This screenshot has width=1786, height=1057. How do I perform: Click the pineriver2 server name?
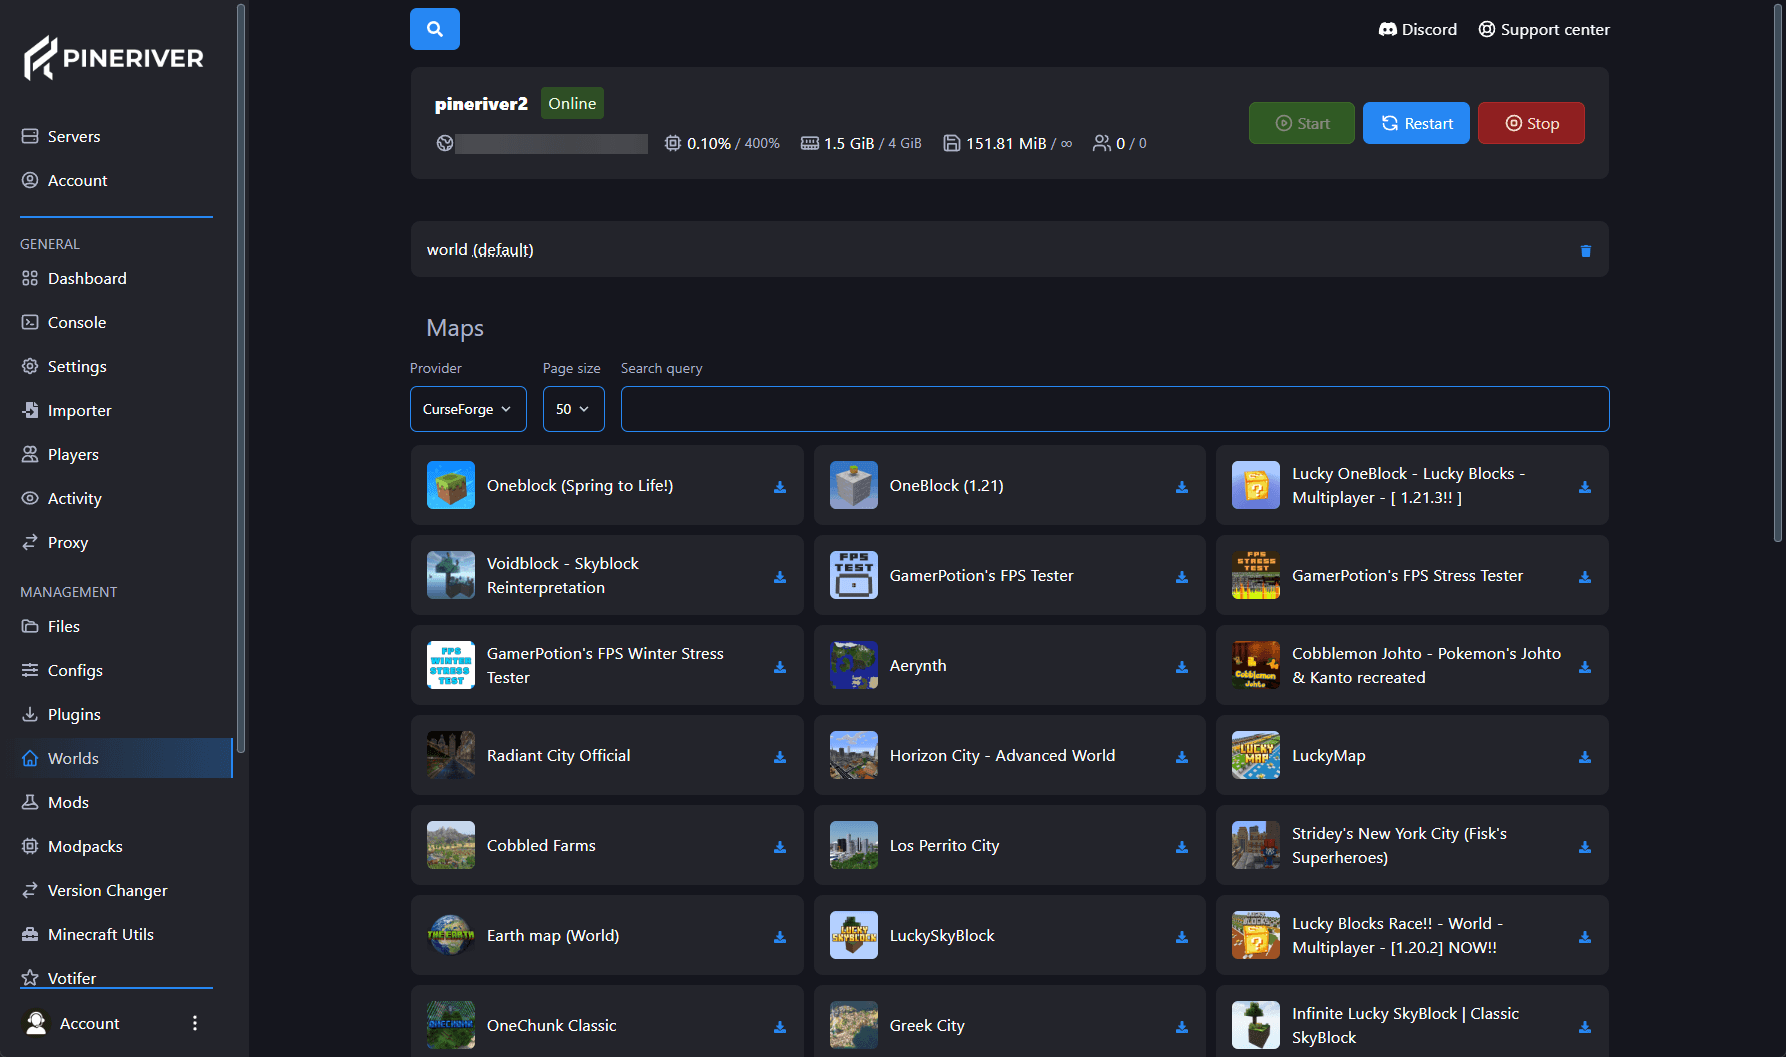tap(481, 103)
